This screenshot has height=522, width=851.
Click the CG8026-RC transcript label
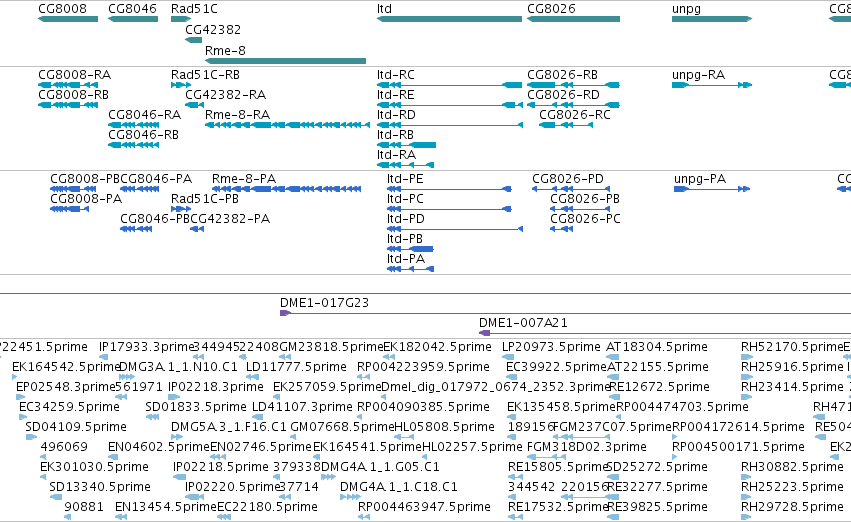(575, 115)
